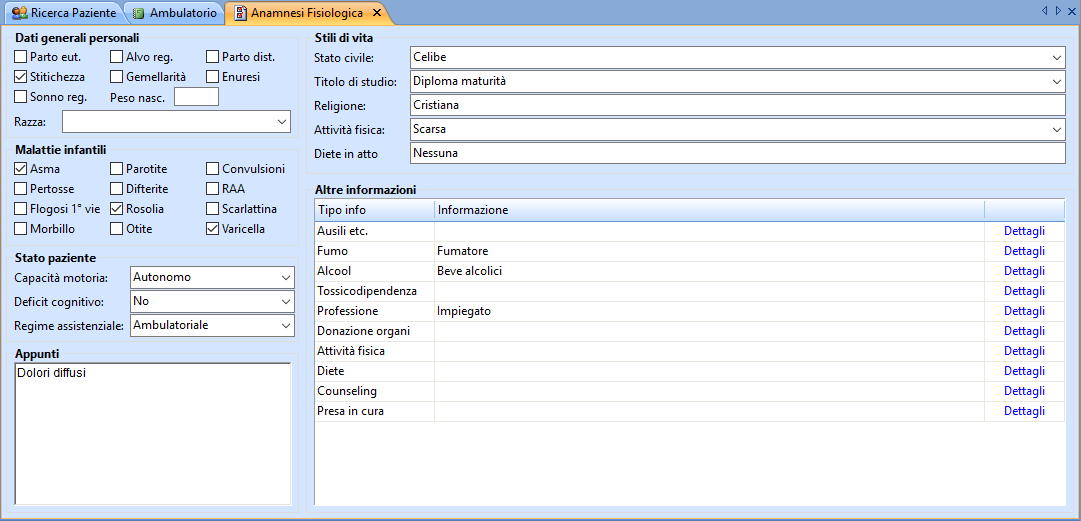Screen dimensions: 1081x521
Task: Click the Ambulatorio tab book icon
Action: pyautogui.click(x=139, y=12)
